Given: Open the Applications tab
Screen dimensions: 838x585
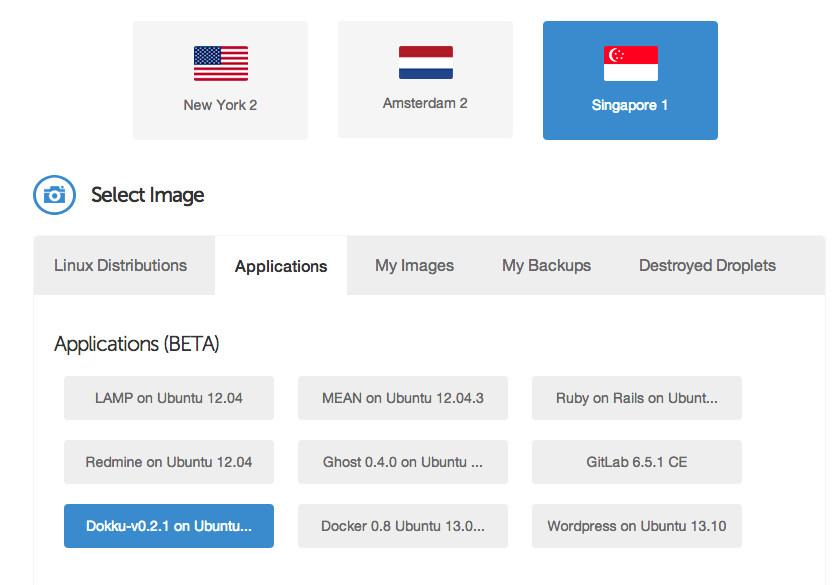Looking at the screenshot, I should (281, 266).
